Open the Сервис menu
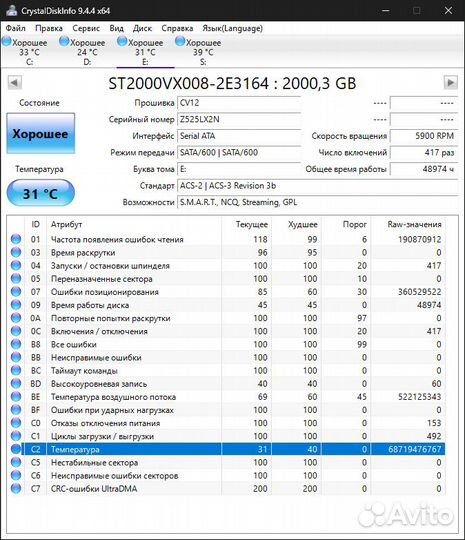The image size is (465, 540). tap(86, 28)
